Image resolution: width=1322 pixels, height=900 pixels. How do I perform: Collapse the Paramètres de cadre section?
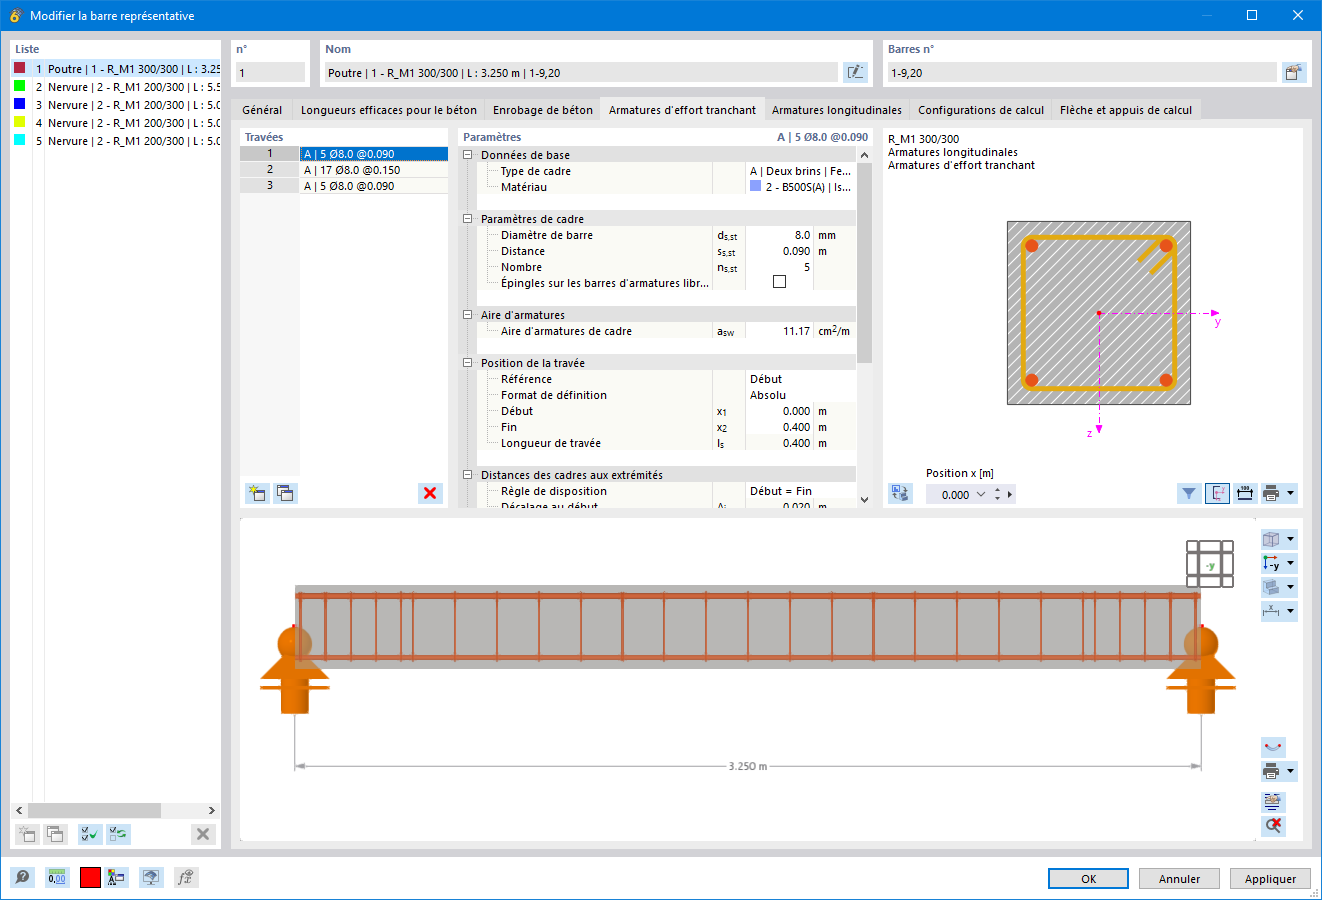[x=467, y=219]
